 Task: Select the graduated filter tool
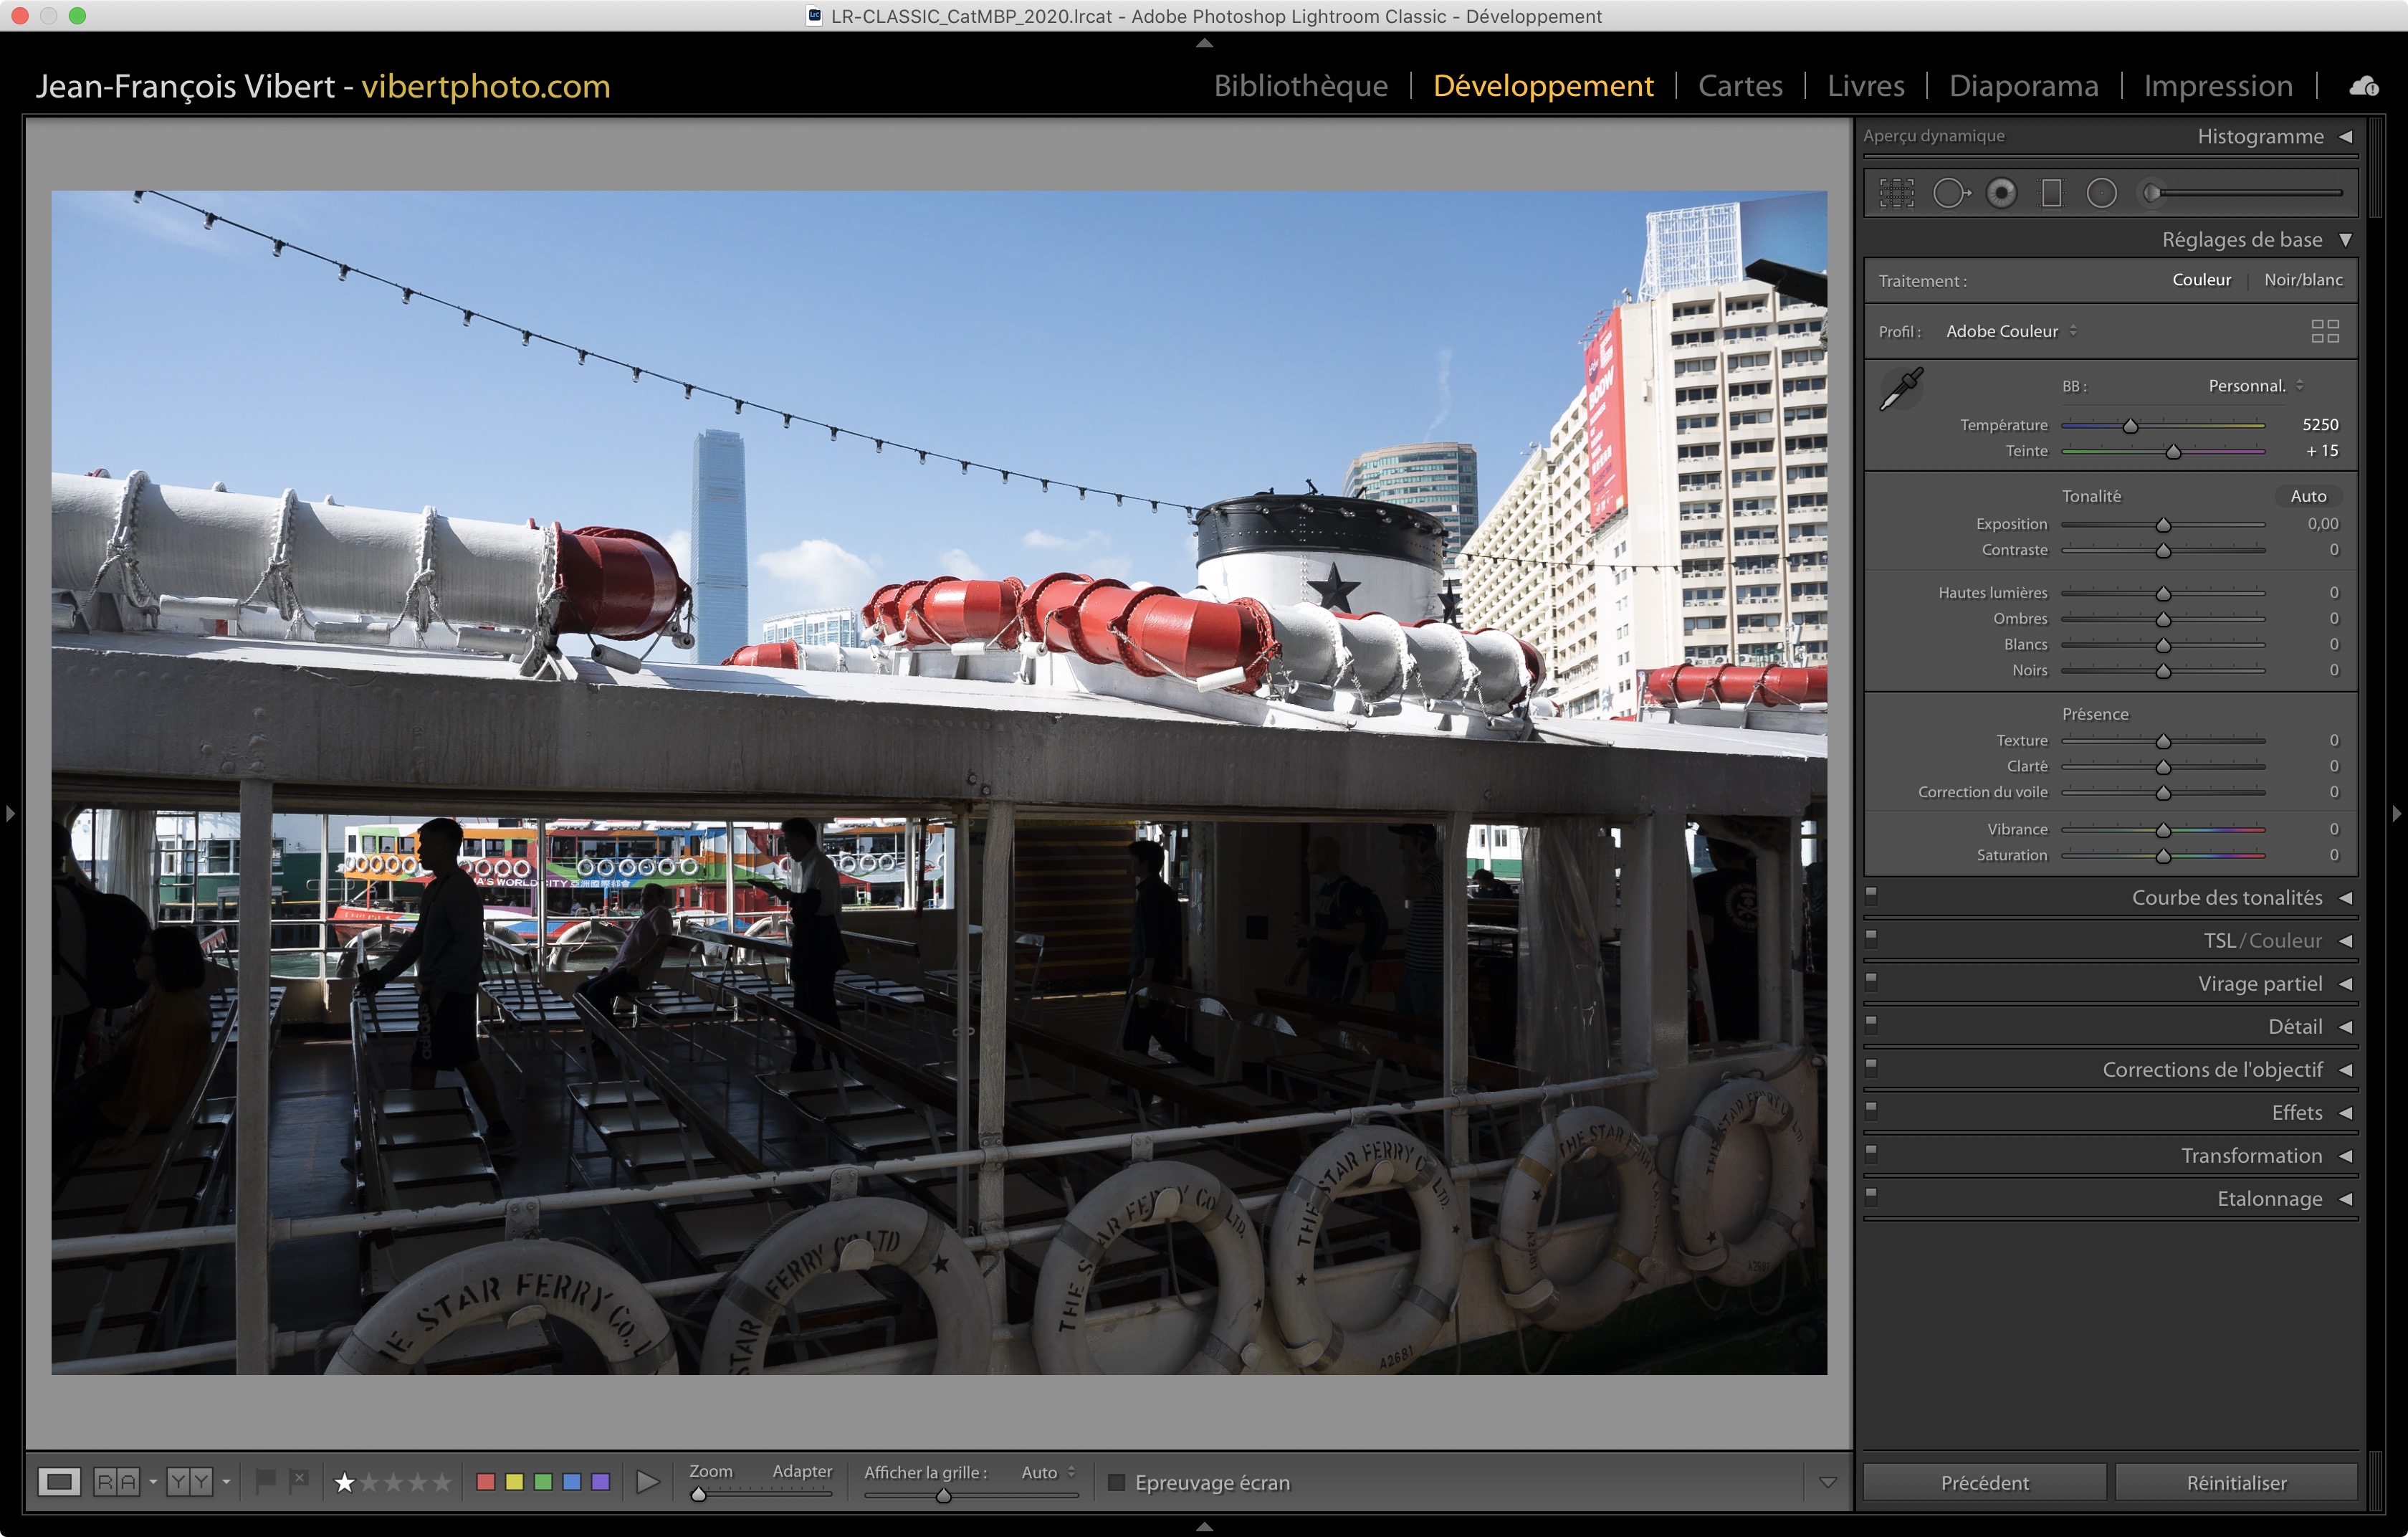2051,193
